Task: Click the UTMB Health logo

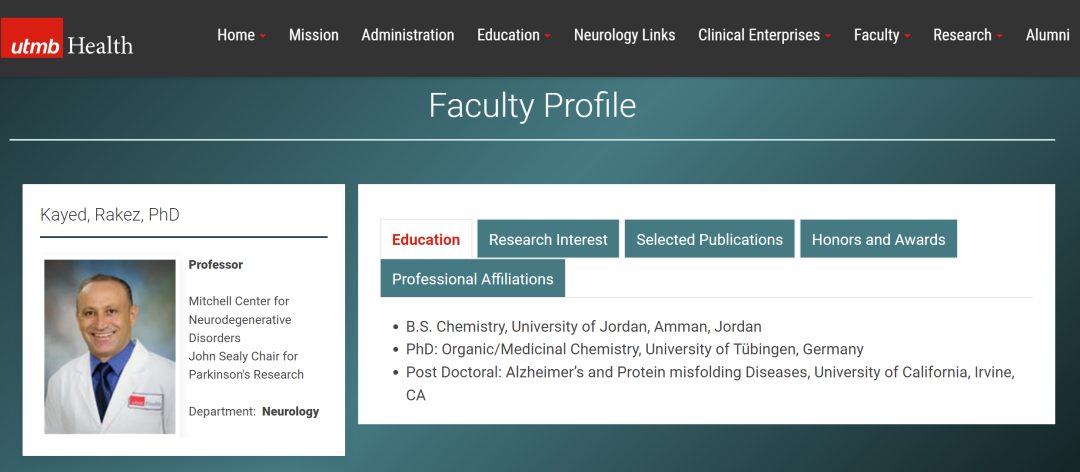Action: pos(68,39)
